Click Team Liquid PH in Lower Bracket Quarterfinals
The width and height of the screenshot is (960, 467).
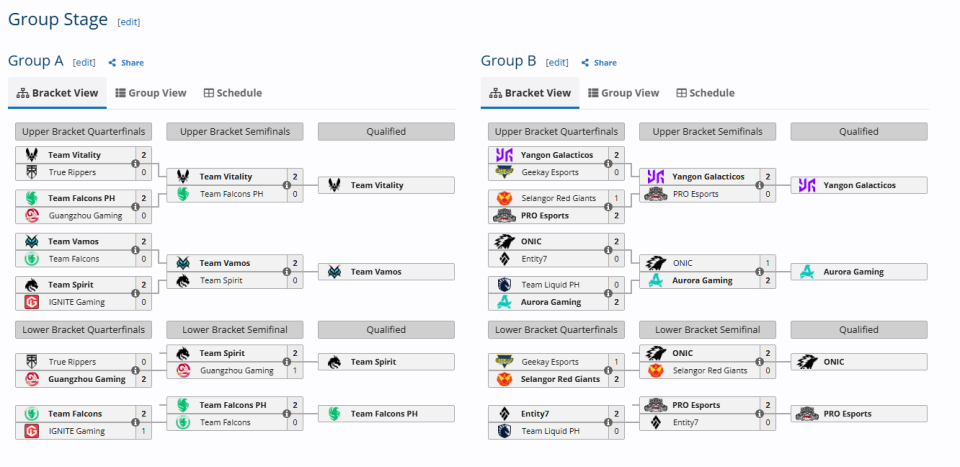pyautogui.click(x=549, y=431)
